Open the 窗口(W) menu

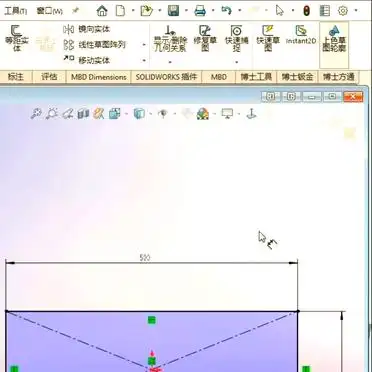tap(49, 11)
